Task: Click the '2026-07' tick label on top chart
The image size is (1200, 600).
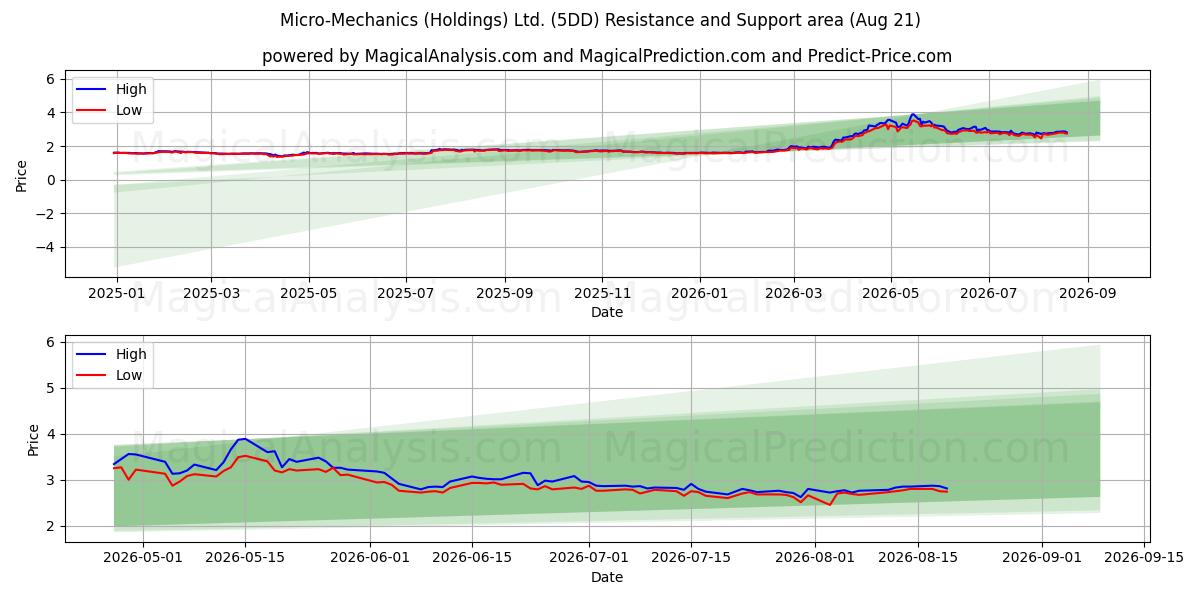Action: click(989, 294)
